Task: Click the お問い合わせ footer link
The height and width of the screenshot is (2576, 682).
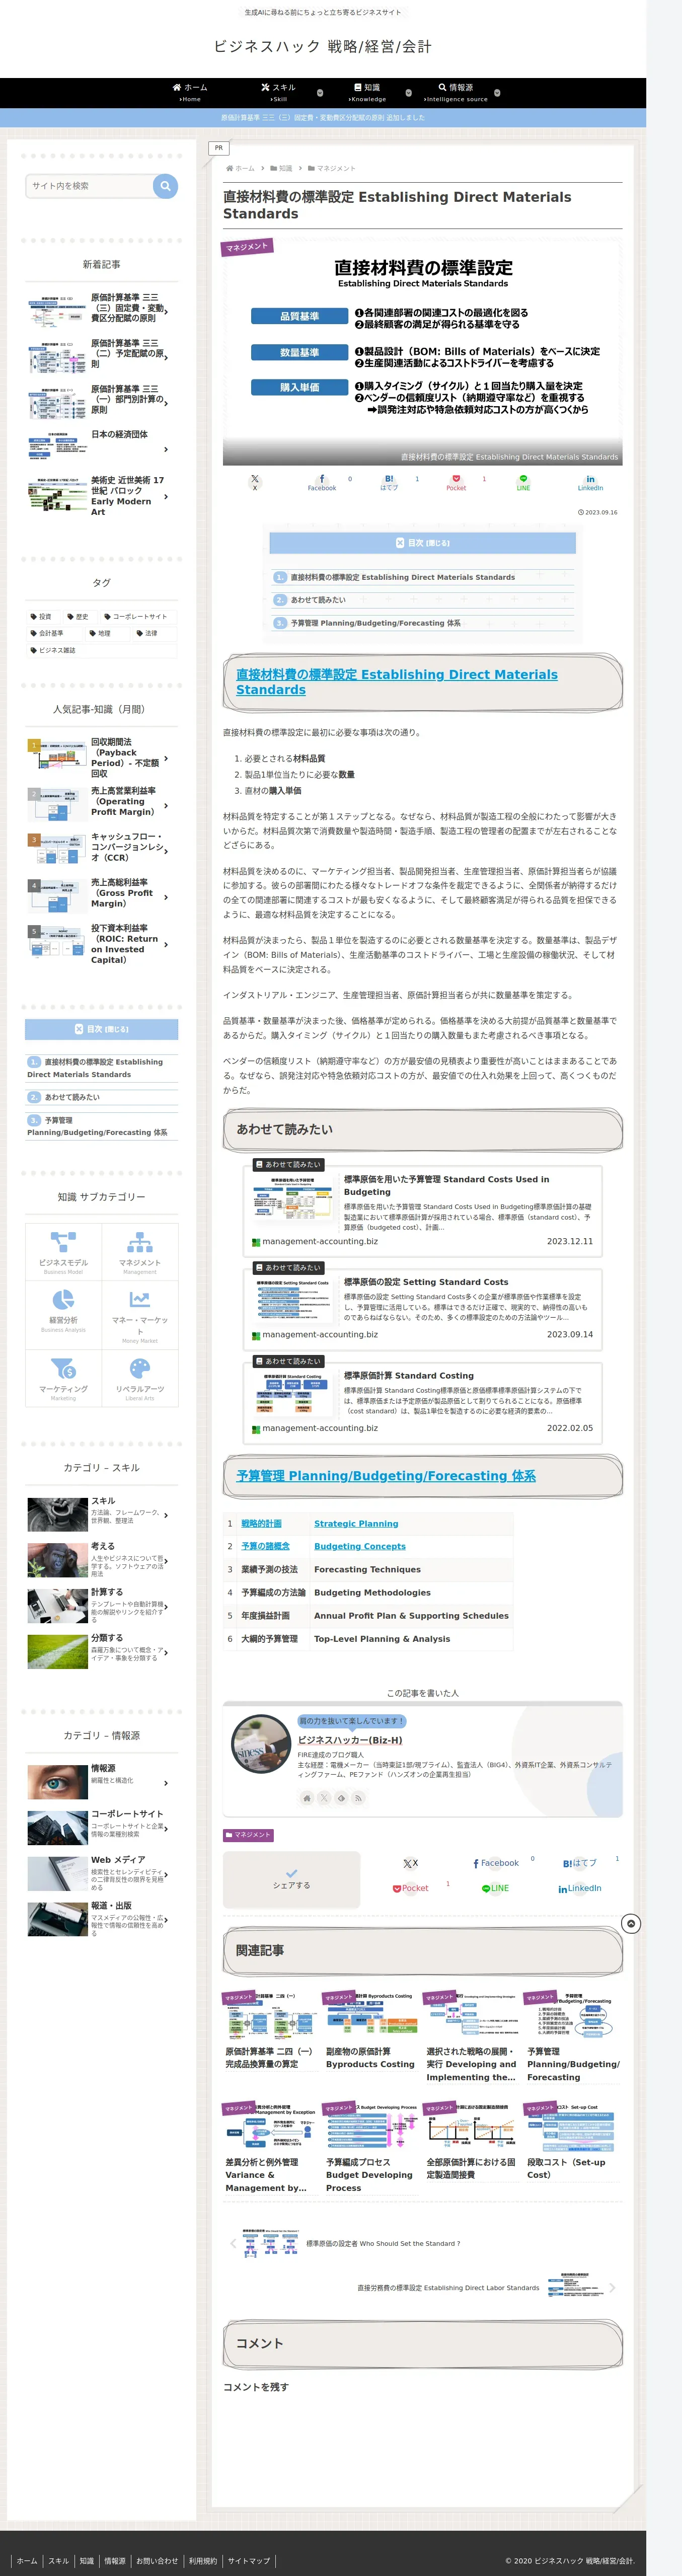Action: tap(157, 2560)
